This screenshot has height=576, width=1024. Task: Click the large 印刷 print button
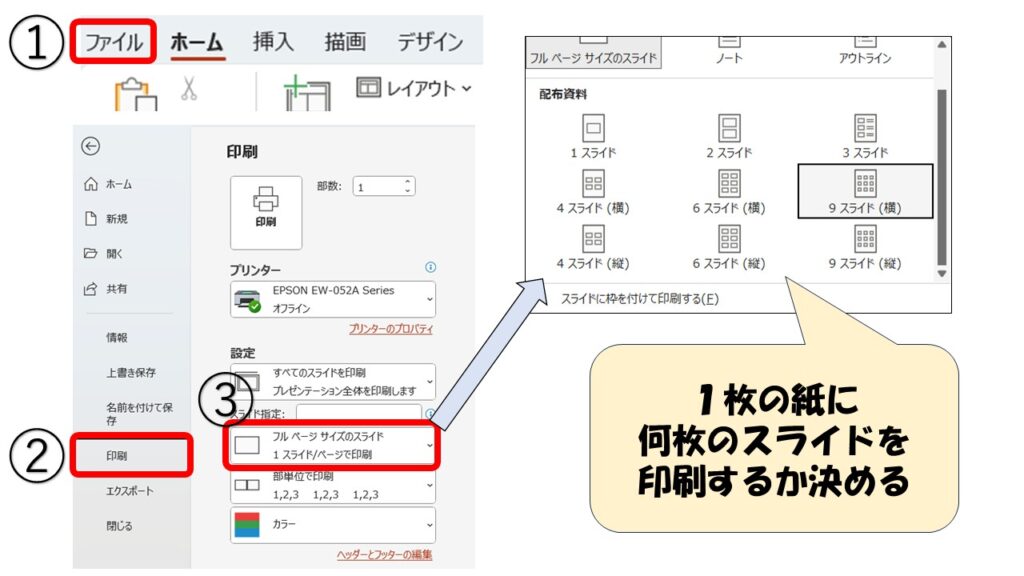click(266, 212)
